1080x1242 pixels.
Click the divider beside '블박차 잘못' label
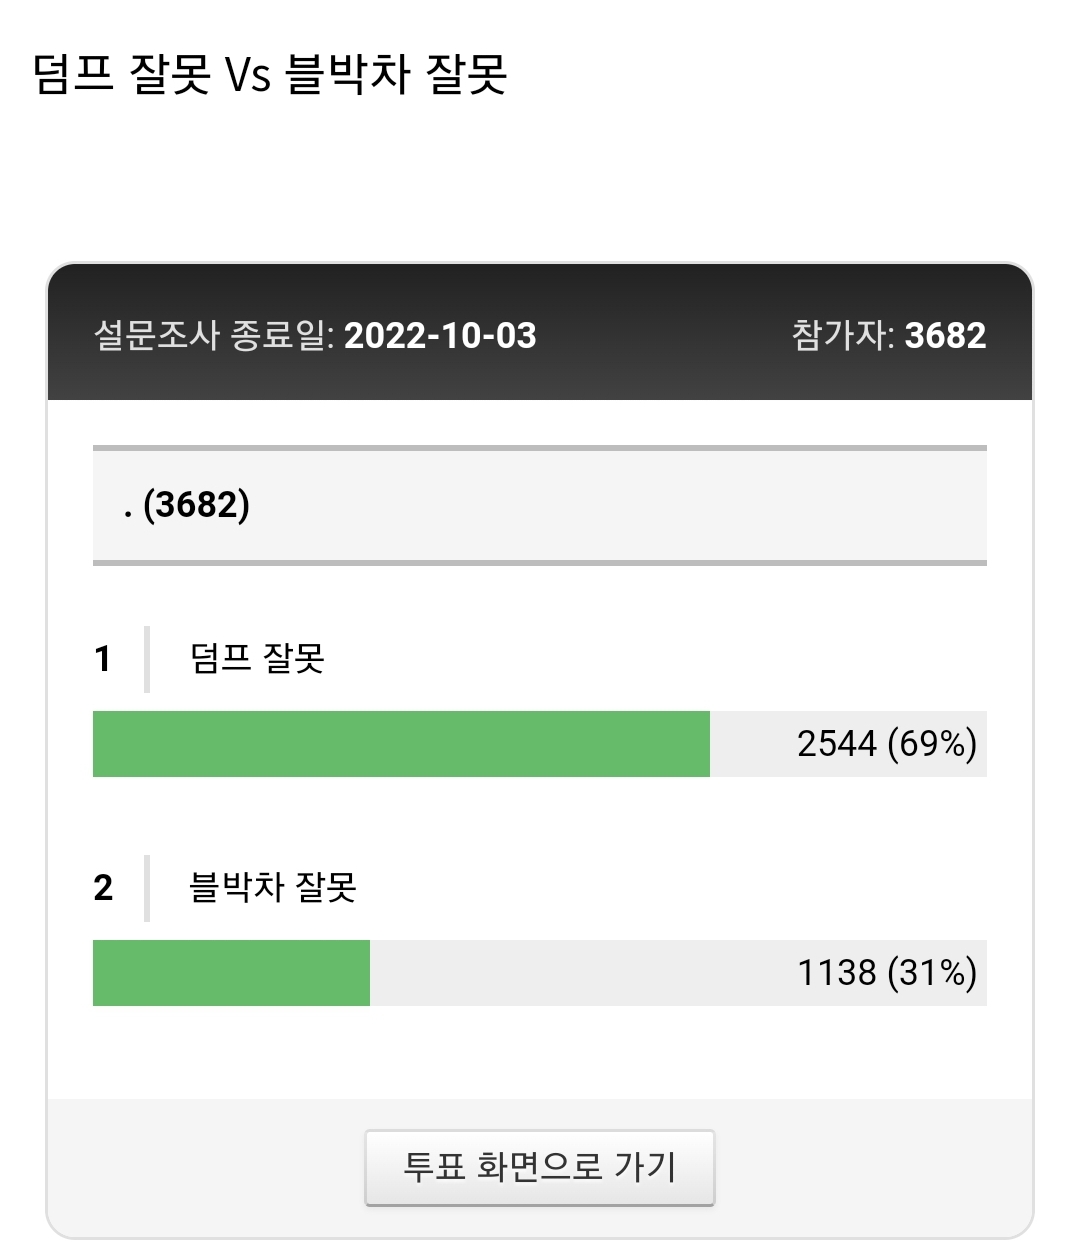pyautogui.click(x=148, y=887)
